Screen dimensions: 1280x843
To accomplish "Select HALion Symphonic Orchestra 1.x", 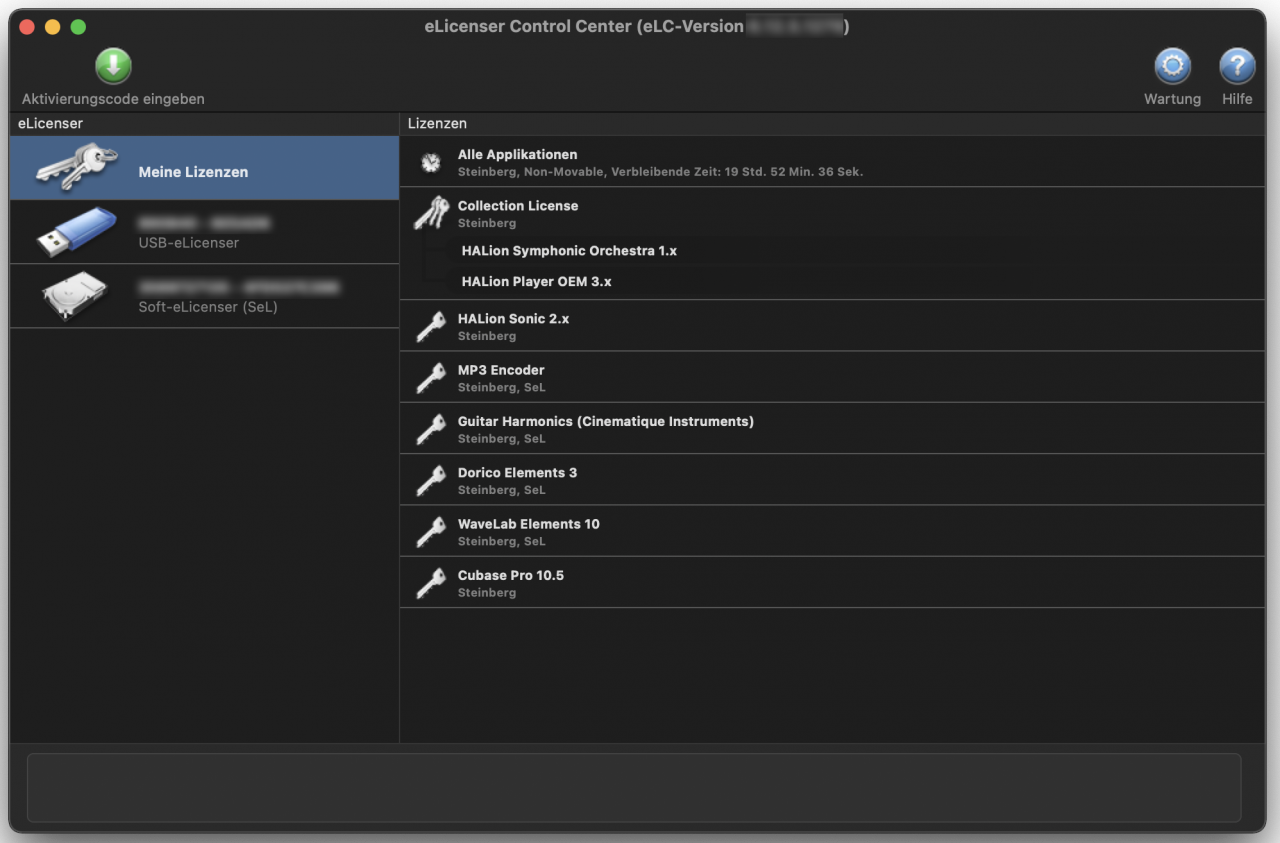I will pos(569,250).
